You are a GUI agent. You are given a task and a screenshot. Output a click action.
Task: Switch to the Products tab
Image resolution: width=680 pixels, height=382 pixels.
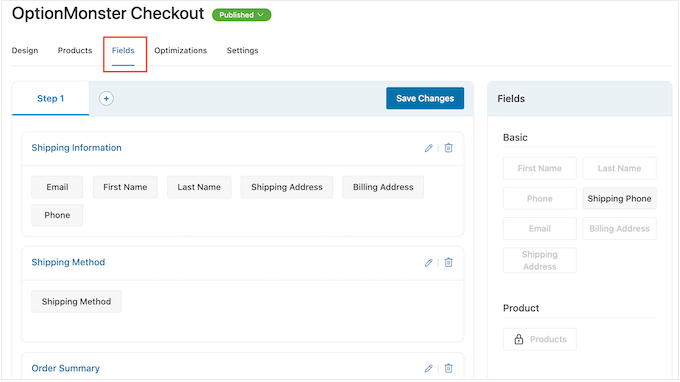[75, 50]
